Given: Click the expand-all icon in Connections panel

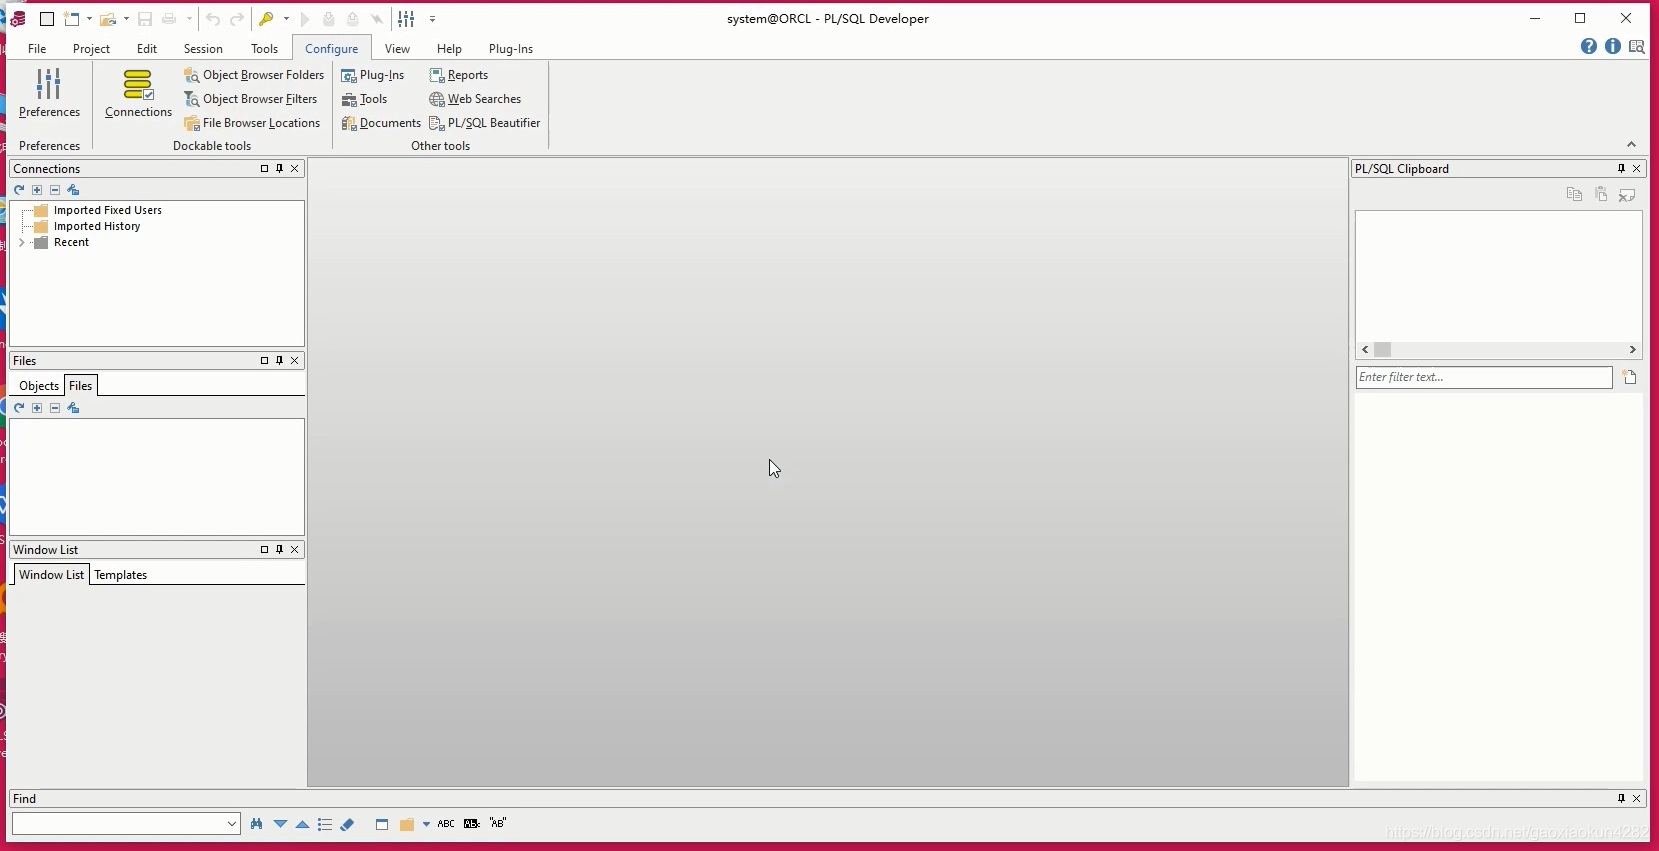Looking at the screenshot, I should [x=37, y=190].
